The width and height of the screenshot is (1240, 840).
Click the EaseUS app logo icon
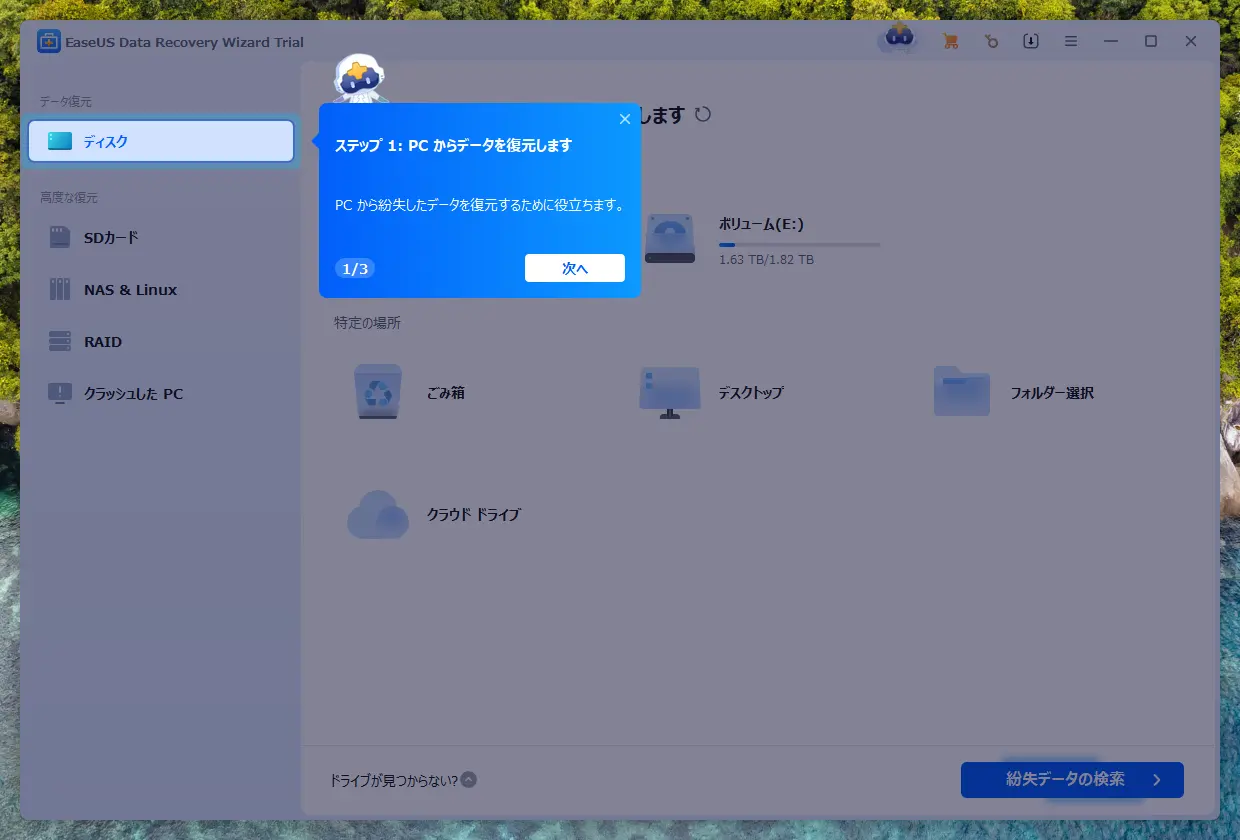pos(48,41)
